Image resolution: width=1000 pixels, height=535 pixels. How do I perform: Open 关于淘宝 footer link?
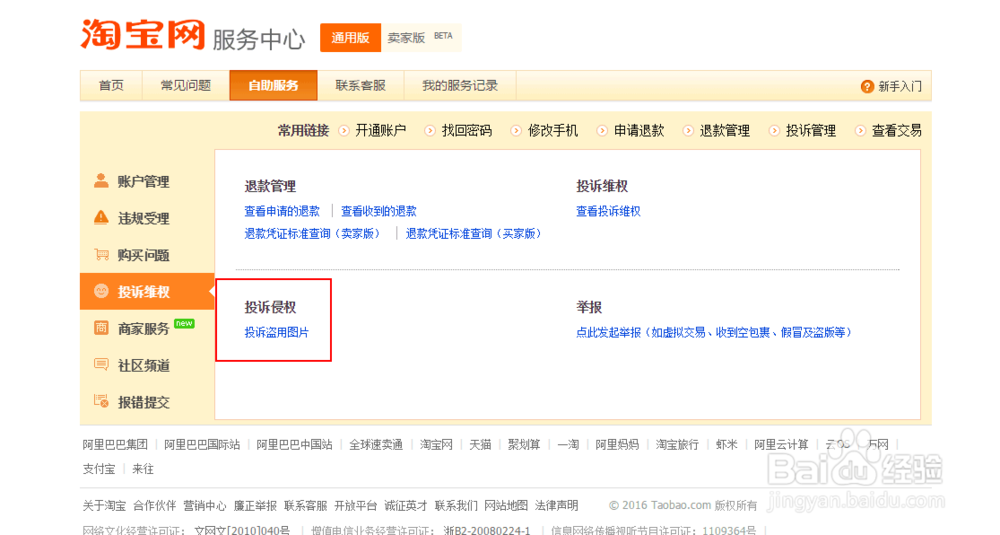point(104,506)
